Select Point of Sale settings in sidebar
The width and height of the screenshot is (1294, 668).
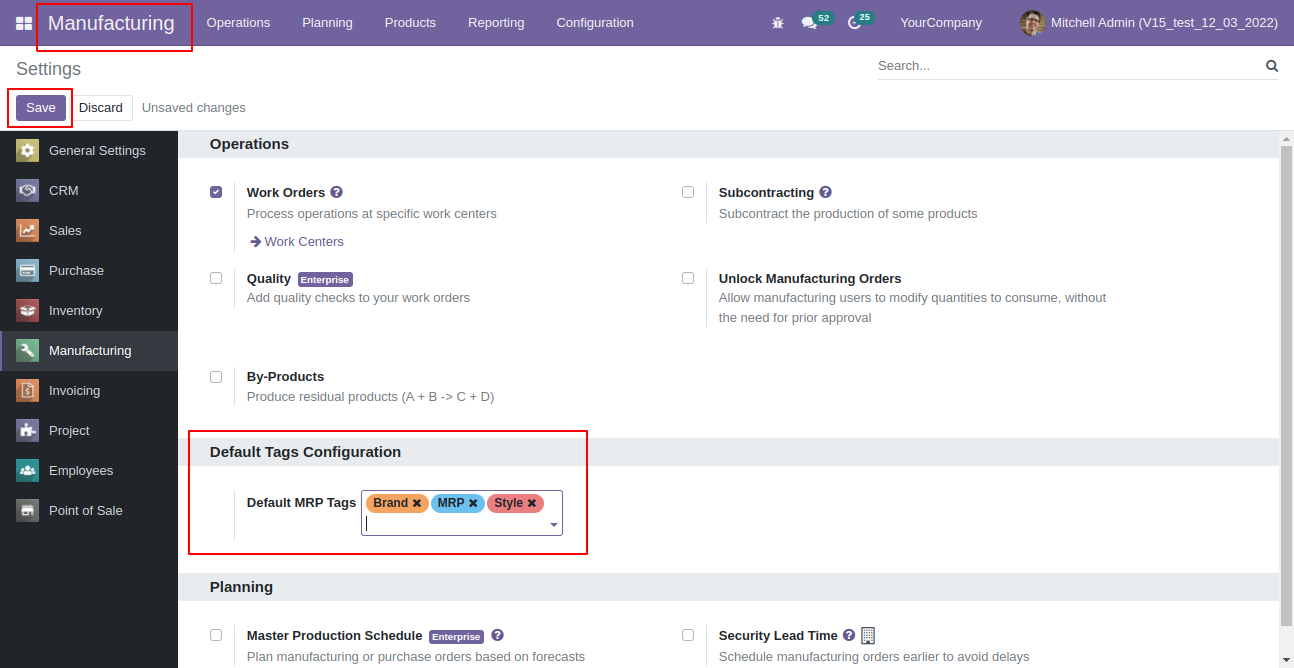click(89, 511)
